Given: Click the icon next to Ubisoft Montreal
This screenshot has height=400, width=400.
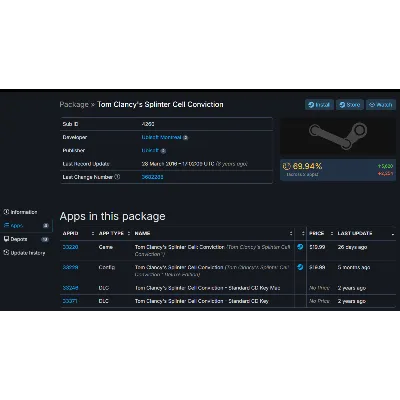Looking at the screenshot, I should [186, 138].
